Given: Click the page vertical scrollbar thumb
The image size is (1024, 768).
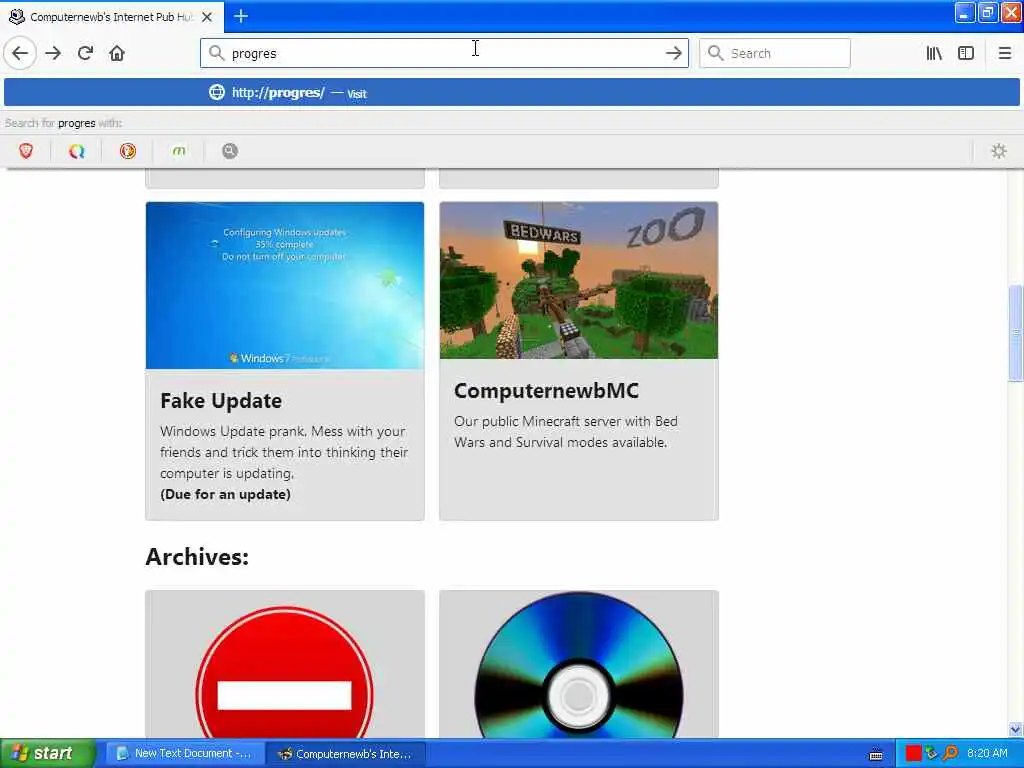Looking at the screenshot, I should tap(1015, 333).
